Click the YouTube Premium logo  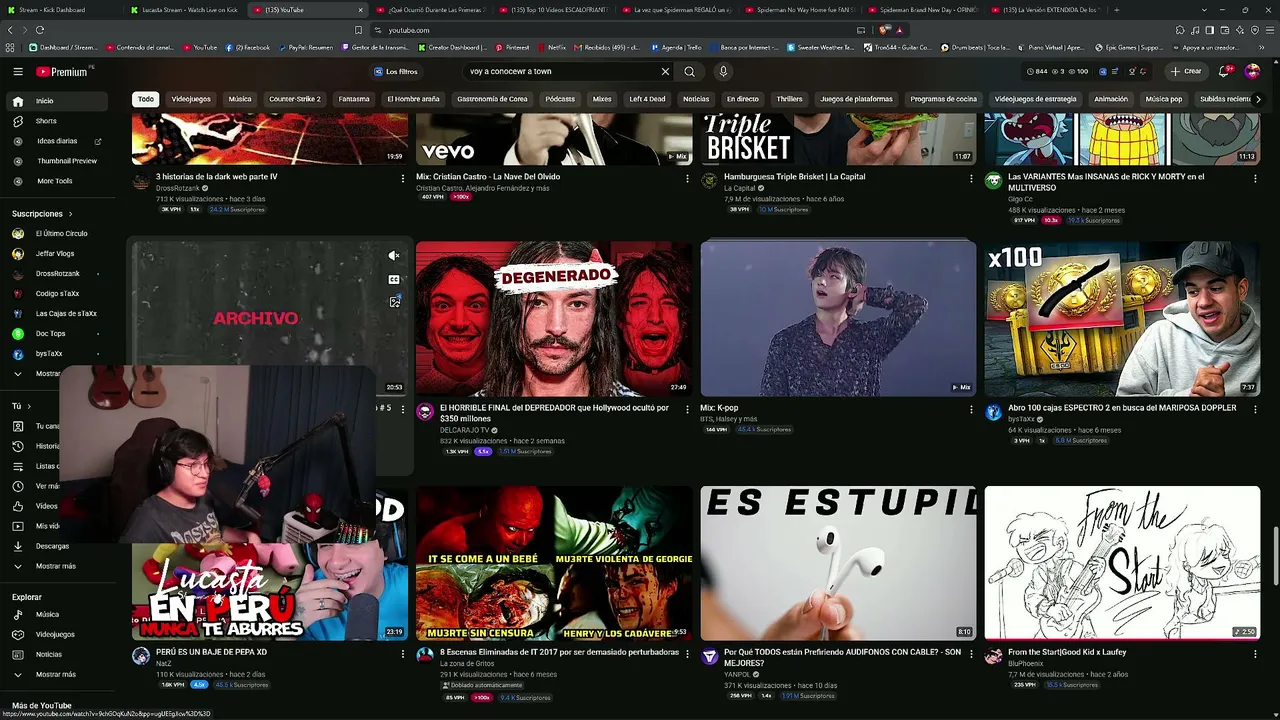(x=62, y=72)
